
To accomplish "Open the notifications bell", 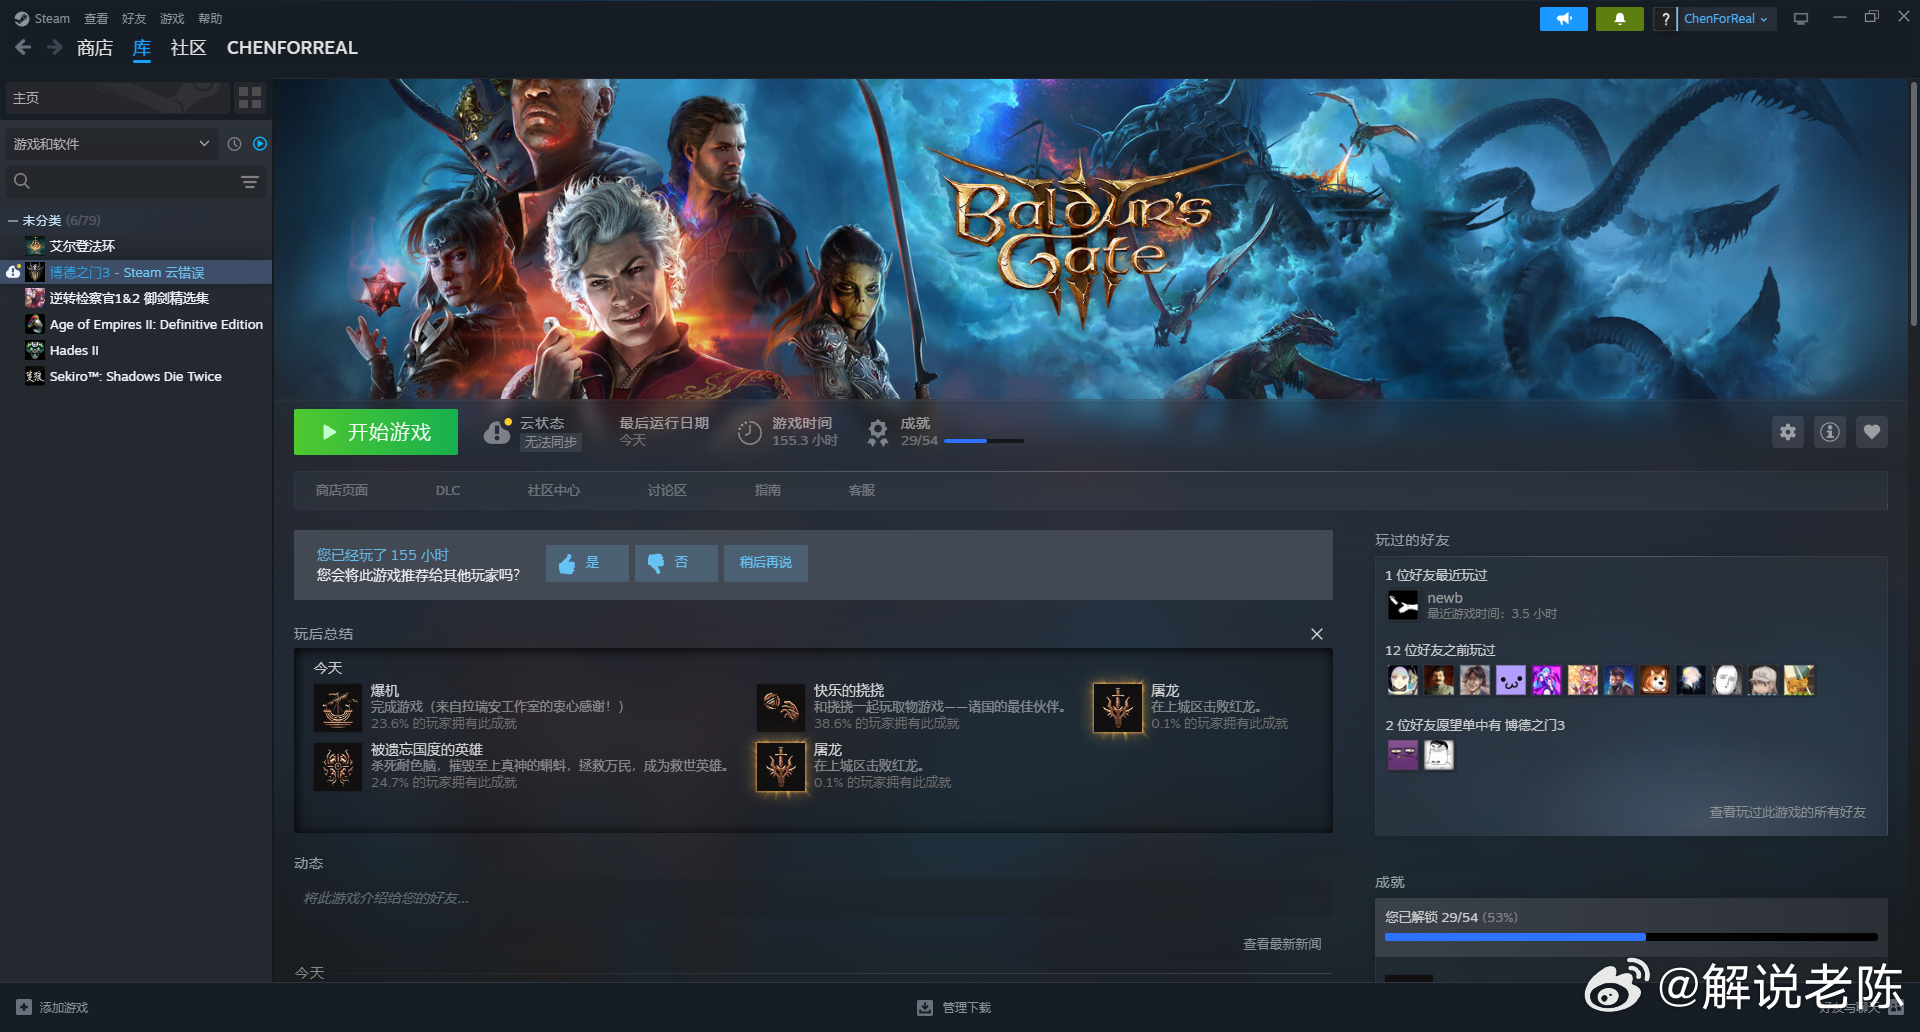I will pos(1619,19).
